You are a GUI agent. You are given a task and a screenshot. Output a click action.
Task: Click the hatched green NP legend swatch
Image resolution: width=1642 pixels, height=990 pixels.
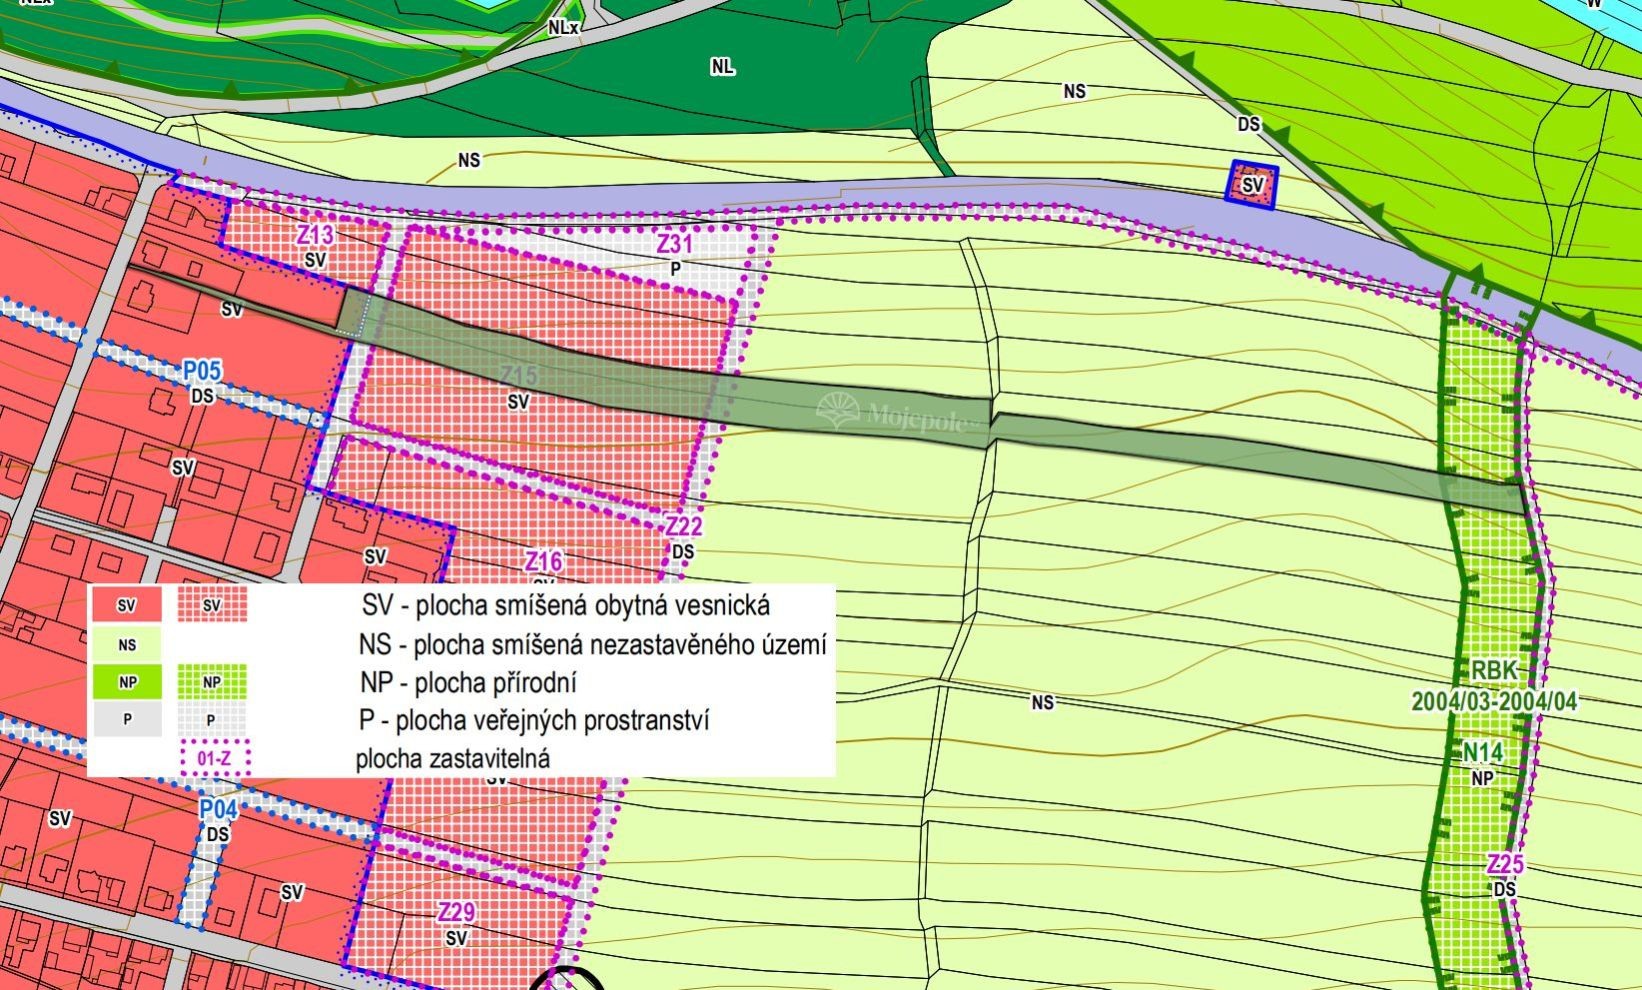click(x=212, y=682)
